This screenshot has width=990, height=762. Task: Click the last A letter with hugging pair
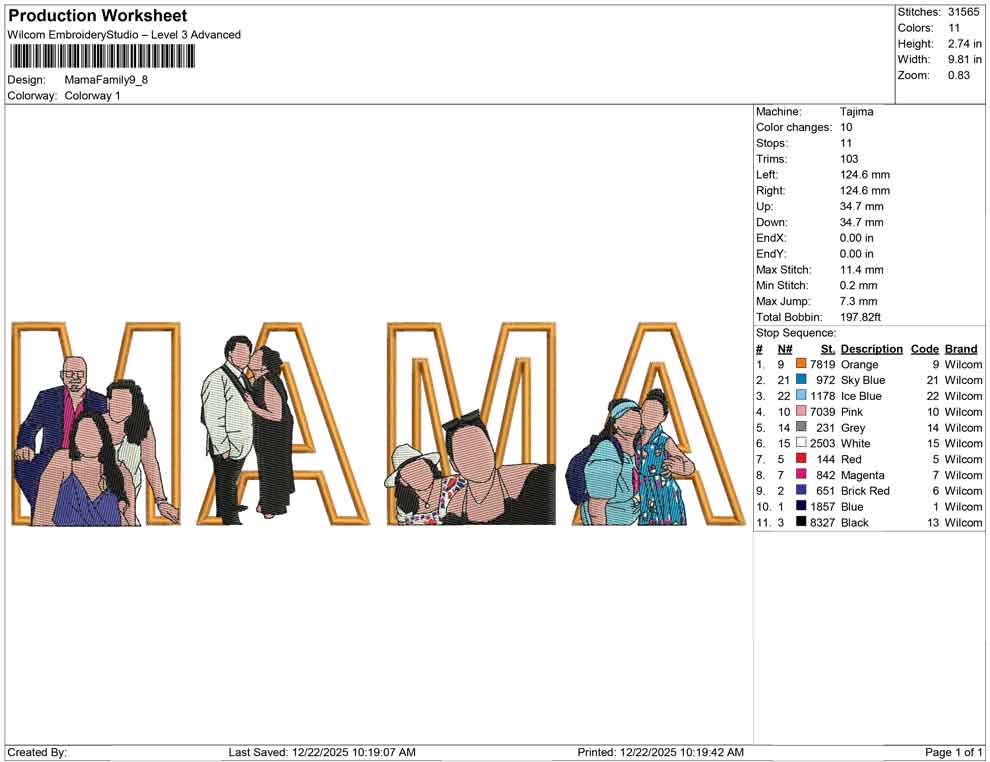[657, 424]
